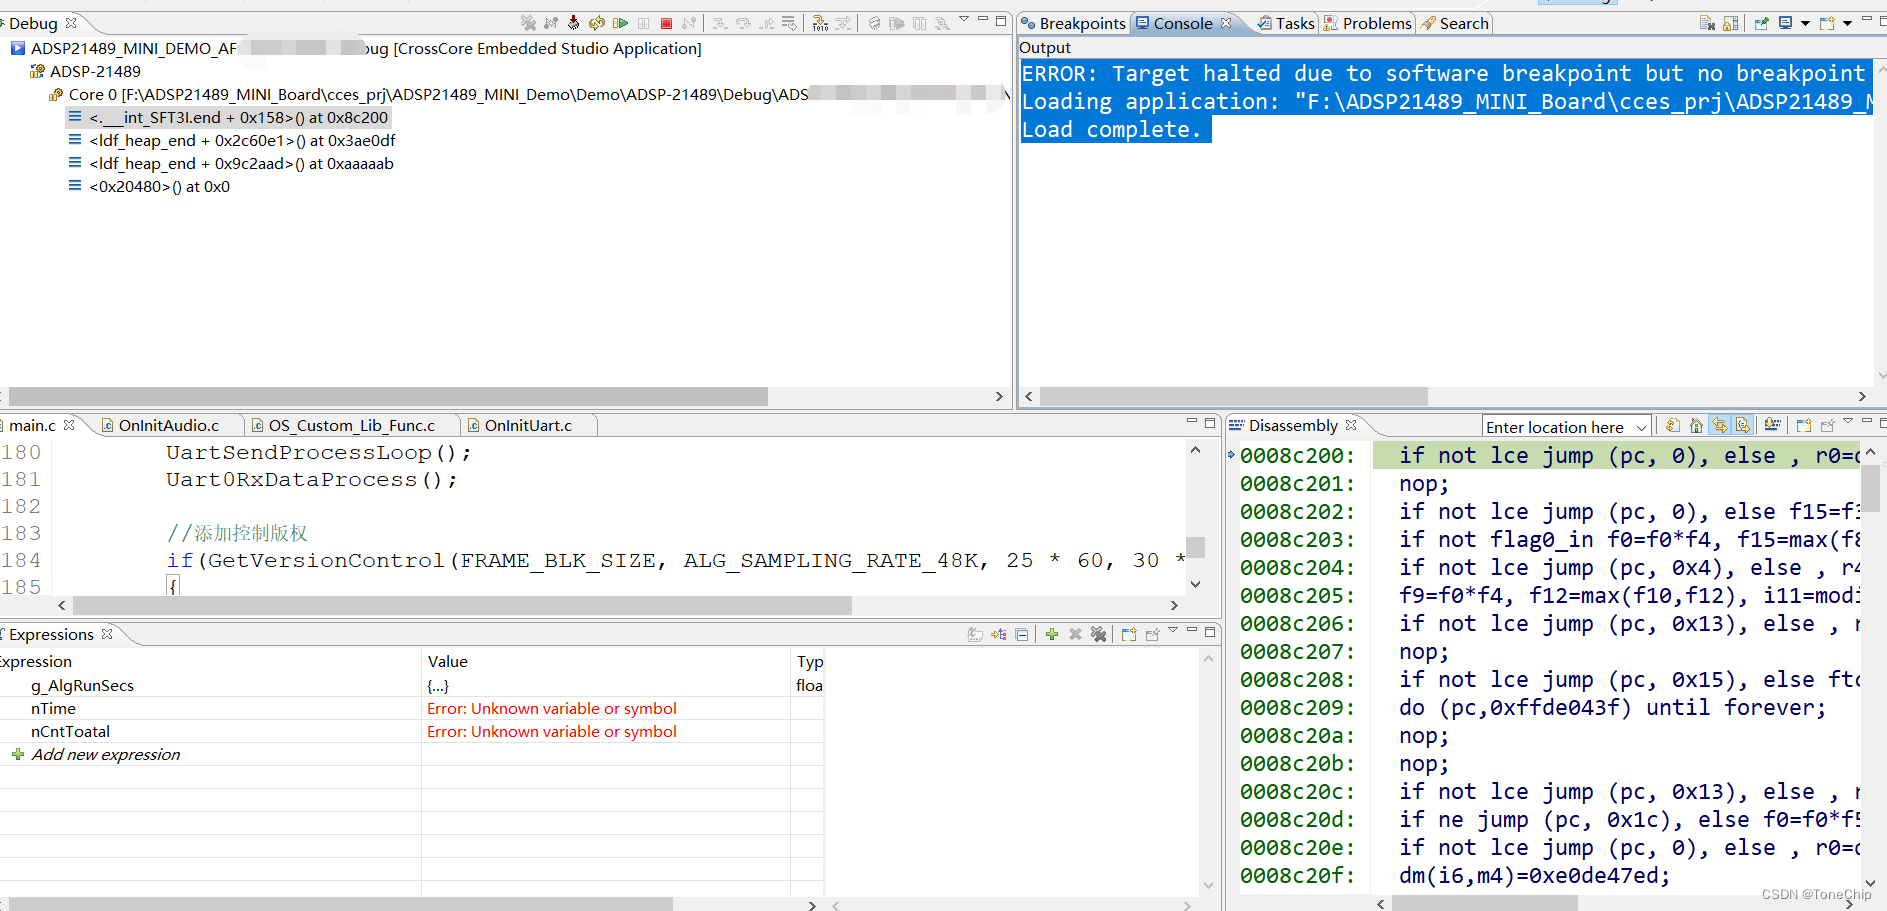
Task: Reset the target processor
Action: click(x=574, y=22)
